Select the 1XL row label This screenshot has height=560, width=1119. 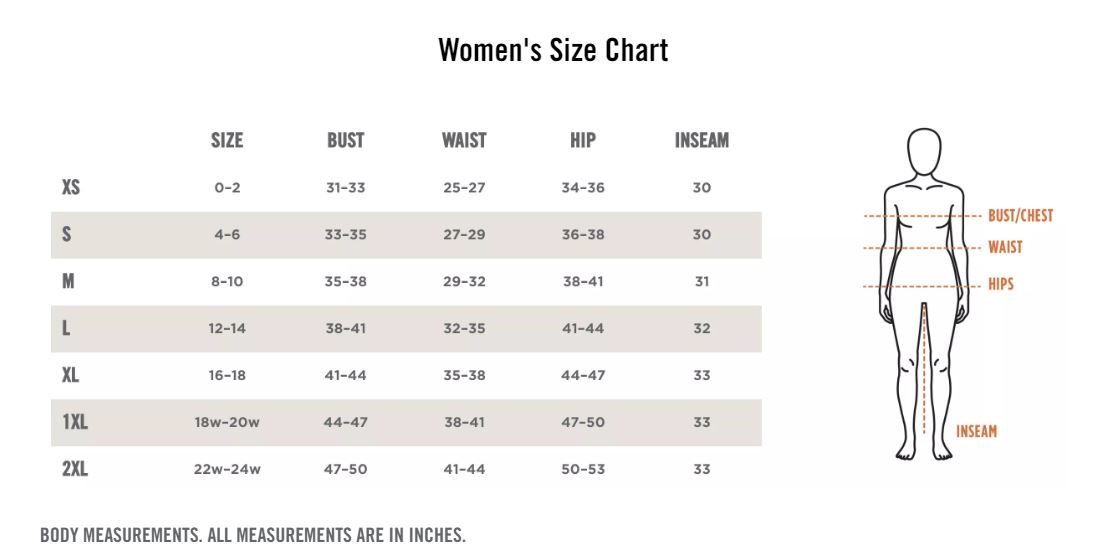(75, 422)
